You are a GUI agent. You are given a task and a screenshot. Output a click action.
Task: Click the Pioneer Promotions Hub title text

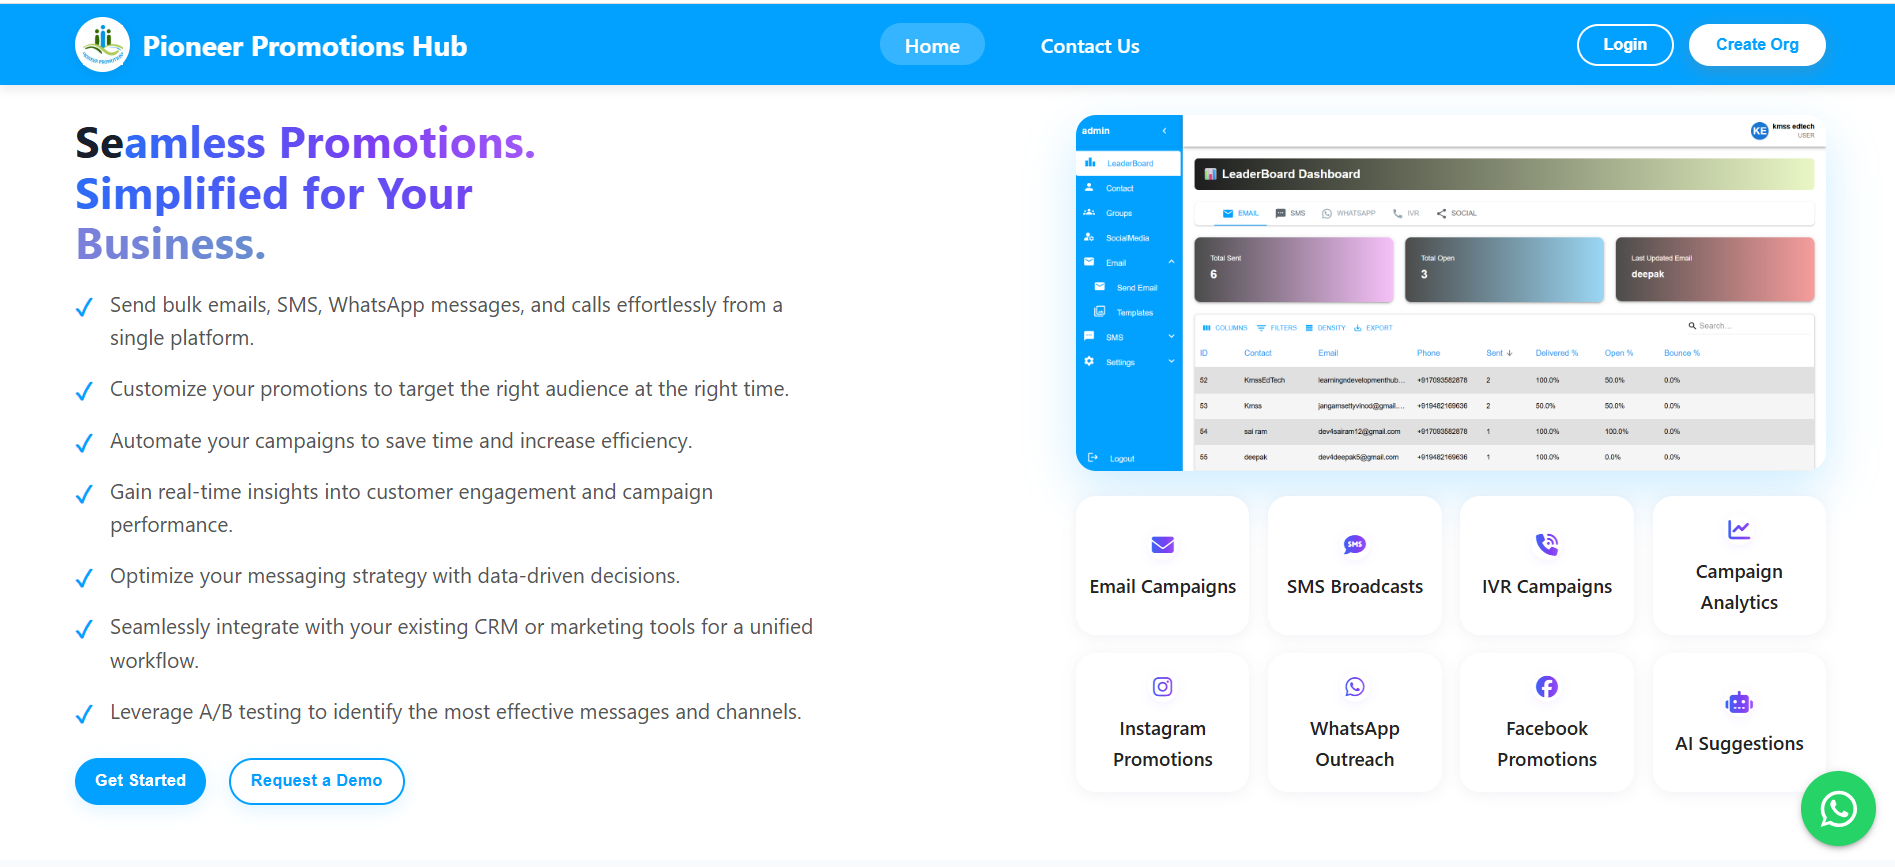(305, 46)
